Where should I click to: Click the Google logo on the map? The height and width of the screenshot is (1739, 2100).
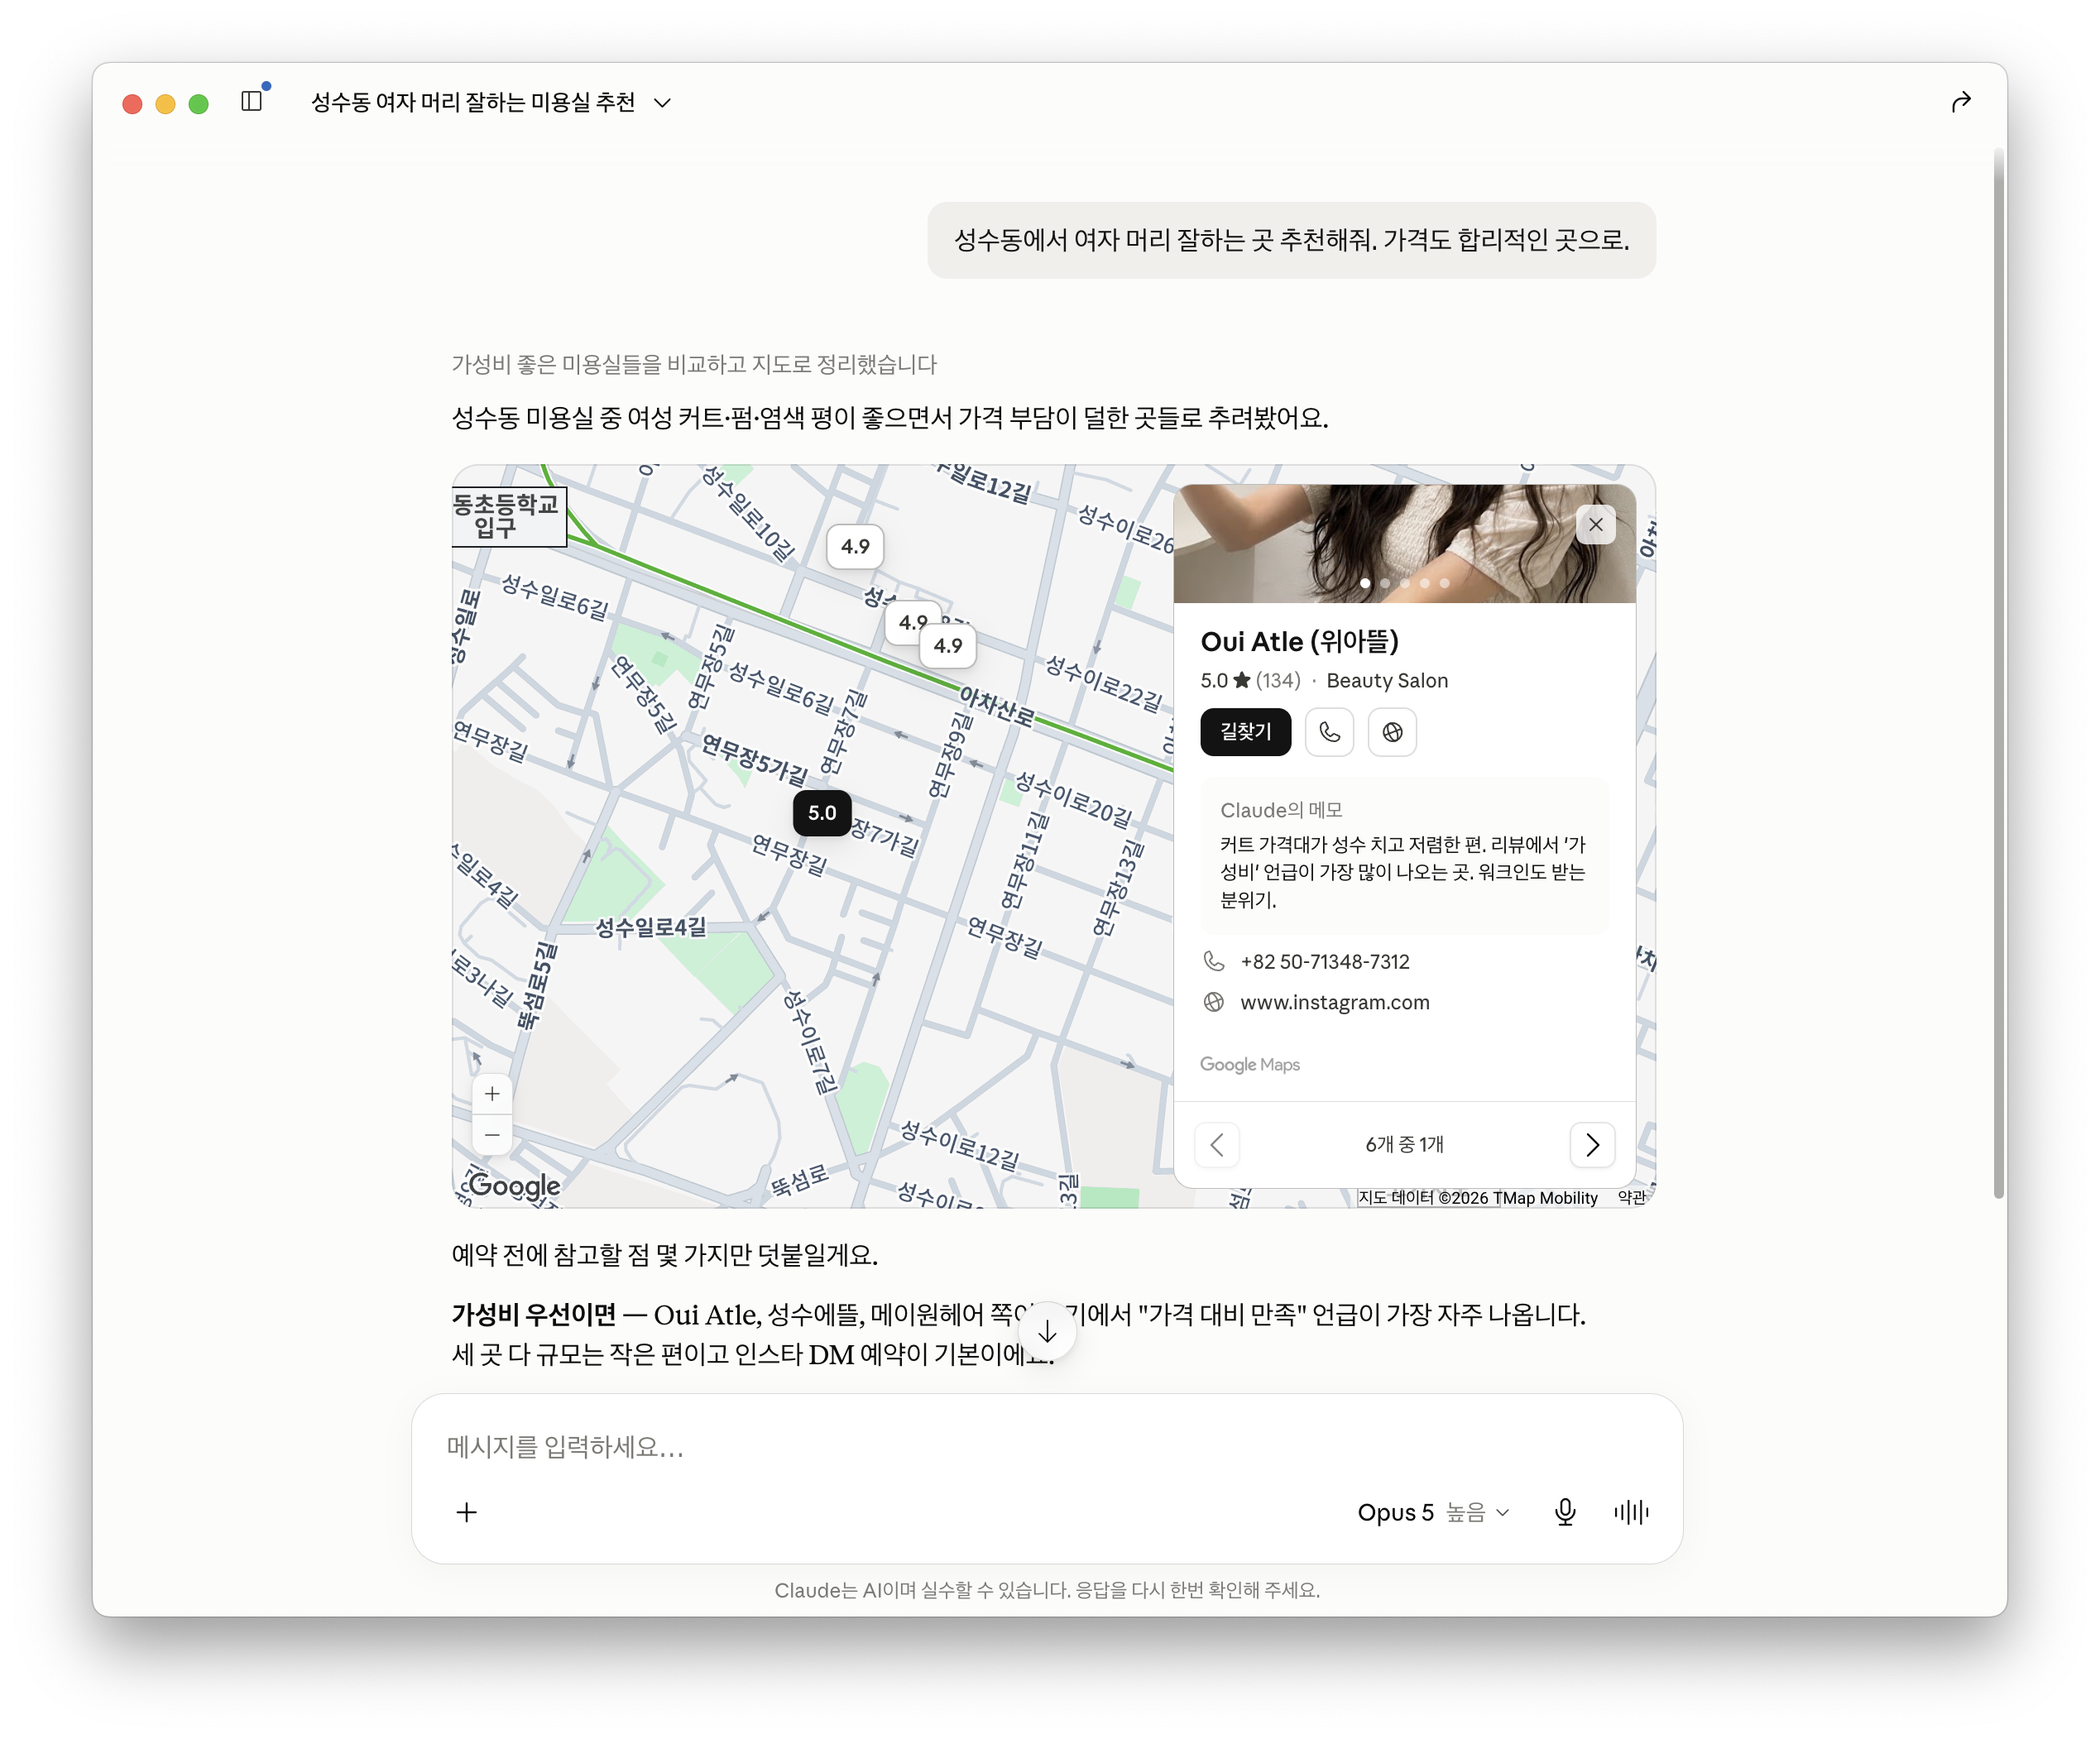[513, 1186]
